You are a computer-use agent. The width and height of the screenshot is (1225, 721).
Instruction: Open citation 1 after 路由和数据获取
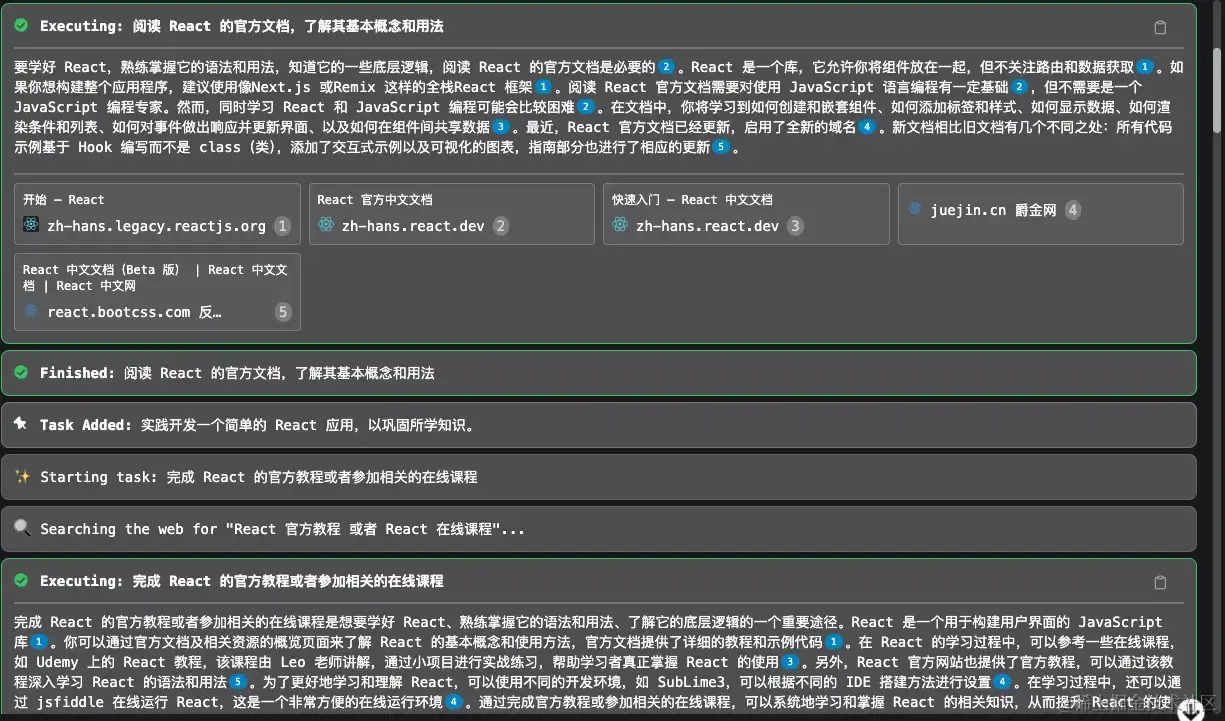(x=1145, y=67)
